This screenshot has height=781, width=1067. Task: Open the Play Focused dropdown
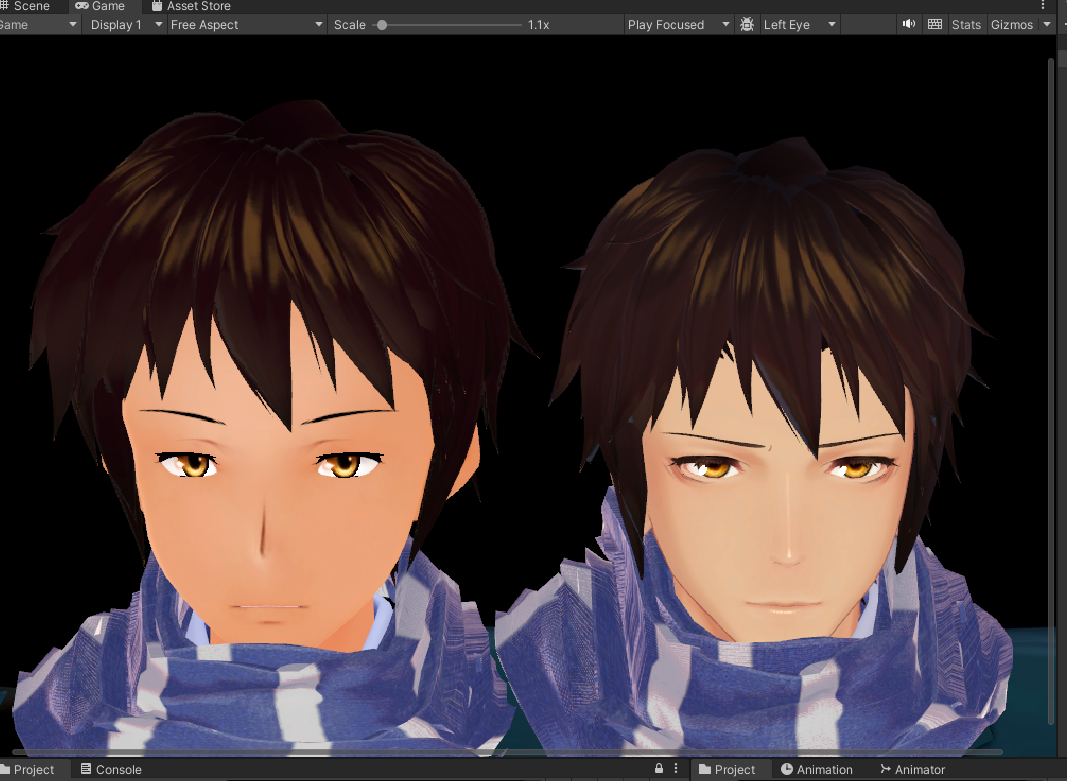coord(678,24)
